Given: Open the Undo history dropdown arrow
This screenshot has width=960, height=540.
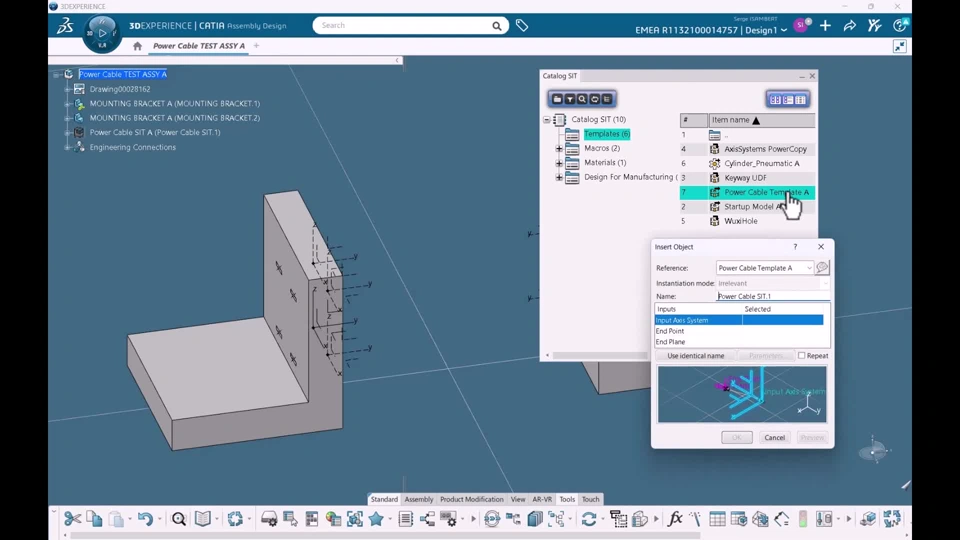Looking at the screenshot, I should pos(160,519).
